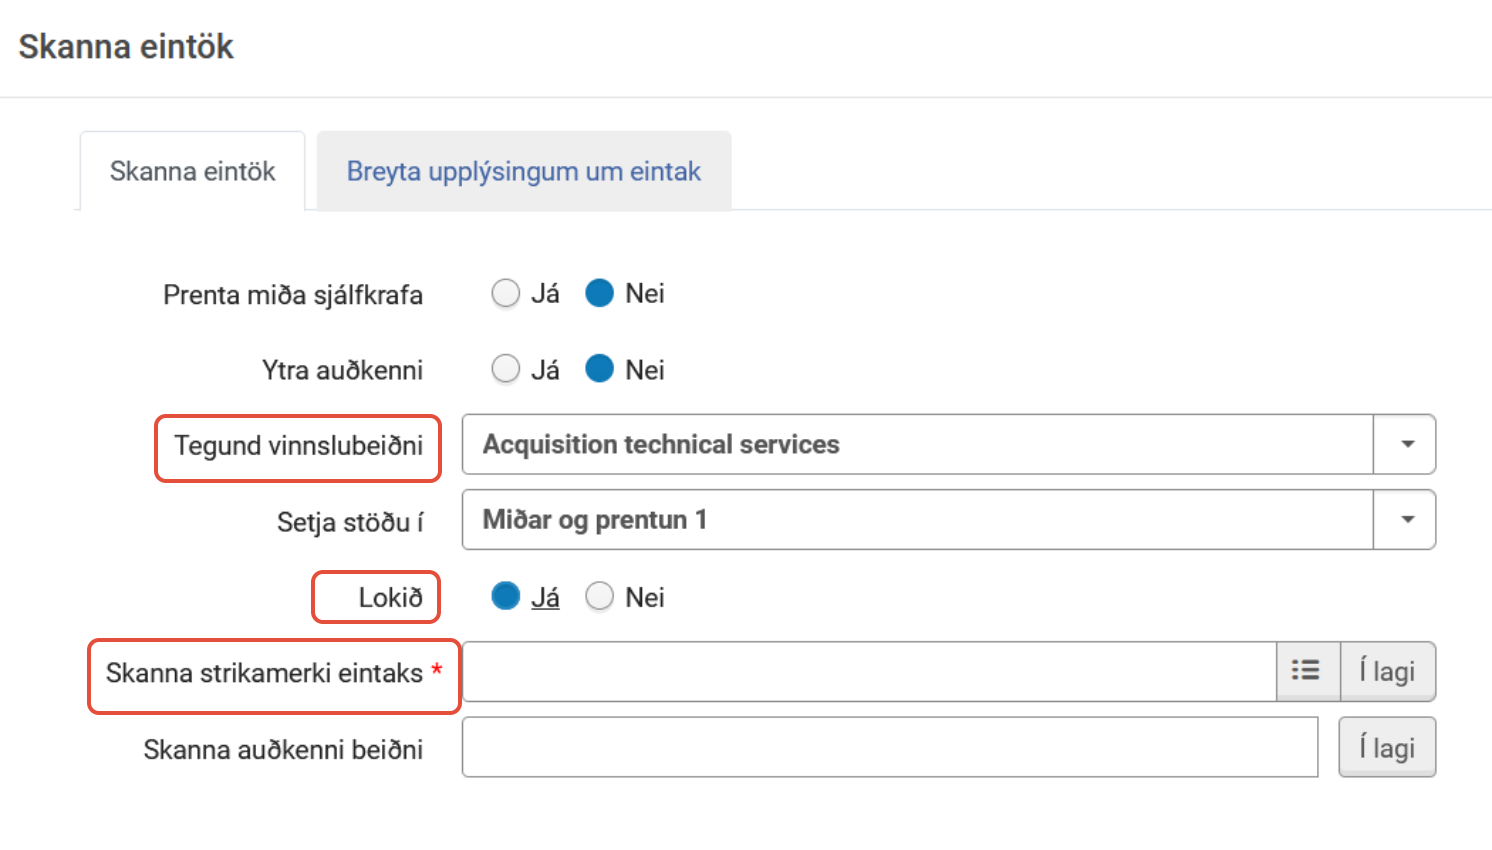Focus the Skanna auðkenni beiðni input
Viewport: 1492px width, 850px height.
click(x=889, y=747)
